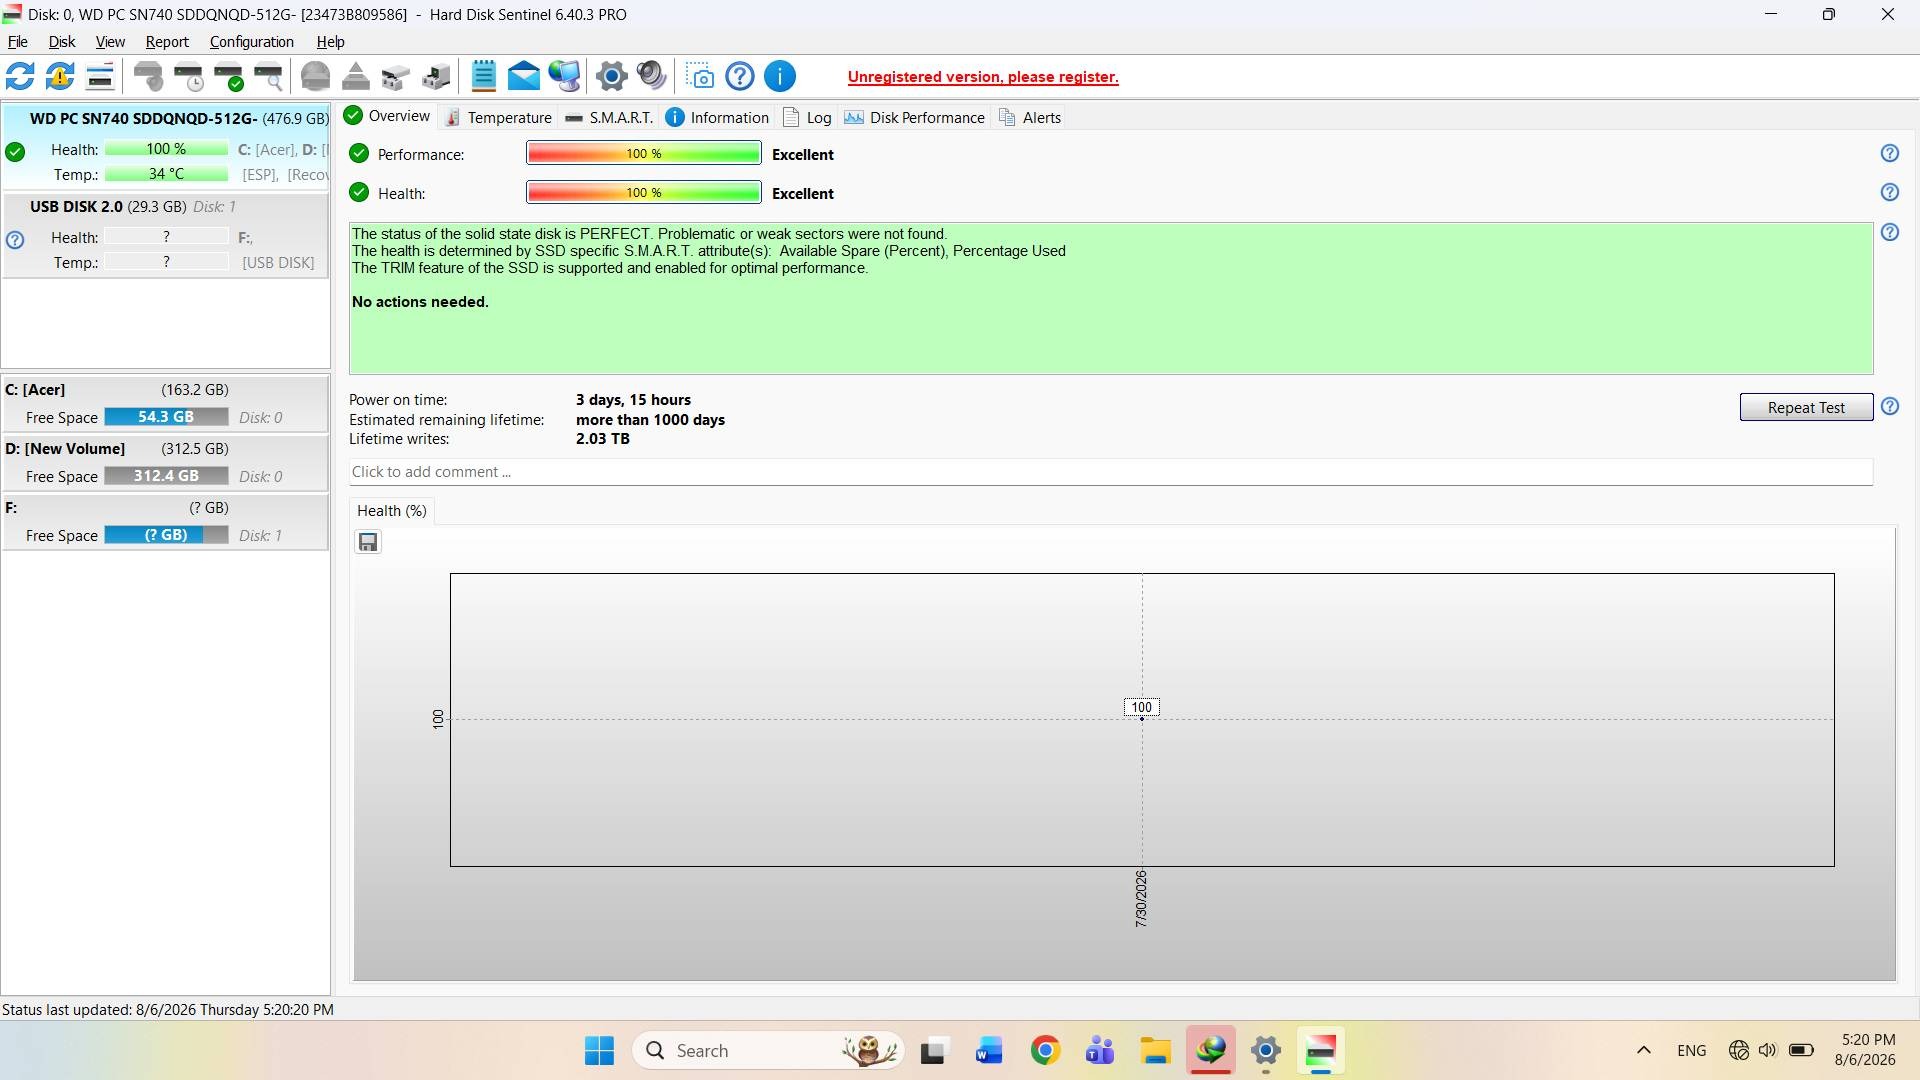
Task: Open the File menu
Action: pos(18,42)
